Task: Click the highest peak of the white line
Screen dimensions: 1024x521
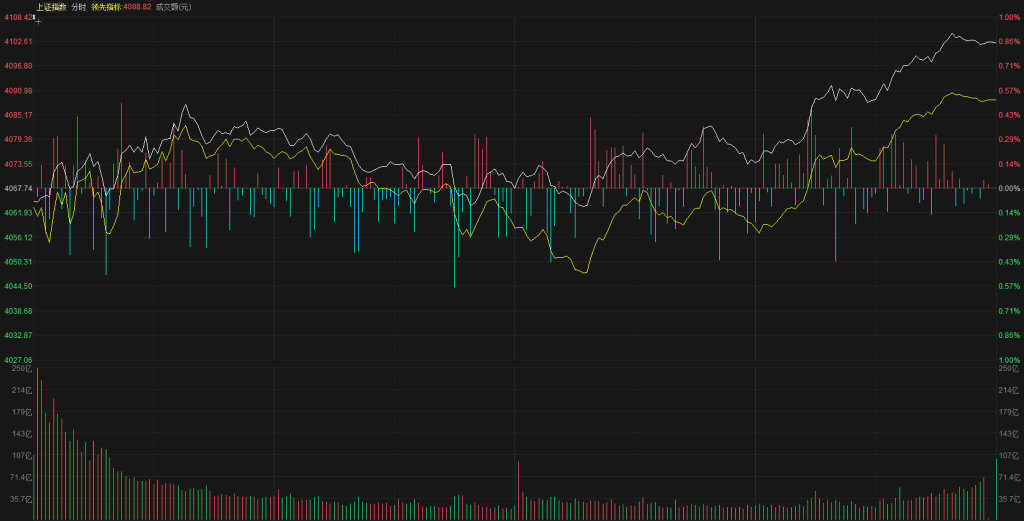Action: tap(950, 33)
